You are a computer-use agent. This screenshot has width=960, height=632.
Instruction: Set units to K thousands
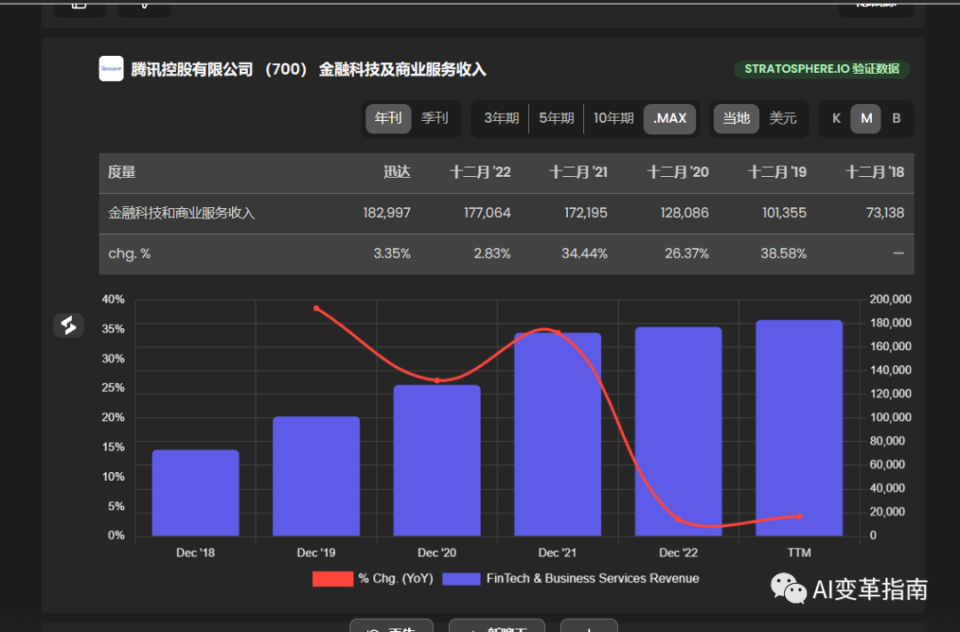coord(836,118)
